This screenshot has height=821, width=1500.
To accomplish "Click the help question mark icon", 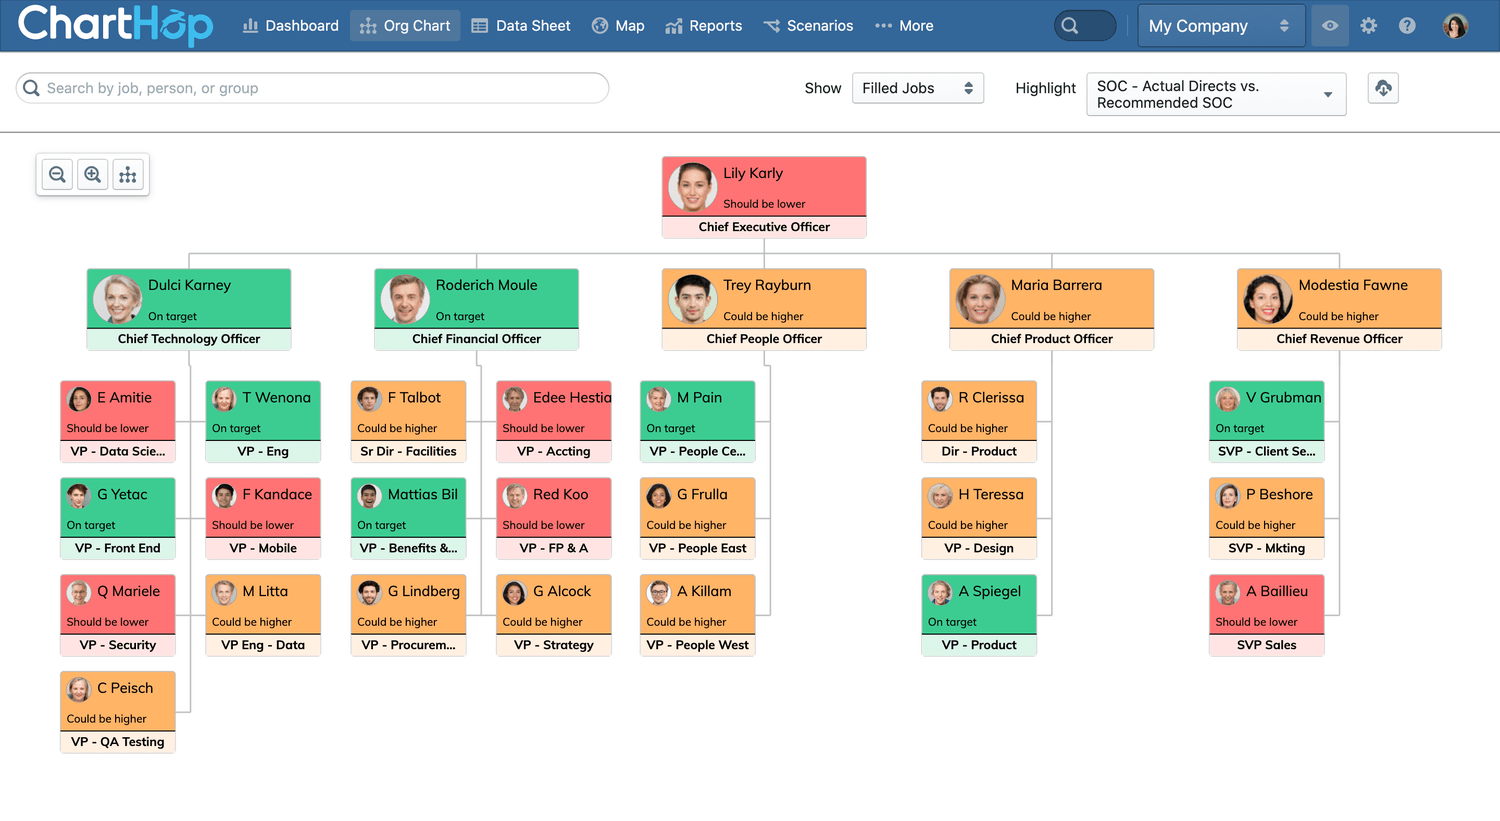I will 1407,25.
